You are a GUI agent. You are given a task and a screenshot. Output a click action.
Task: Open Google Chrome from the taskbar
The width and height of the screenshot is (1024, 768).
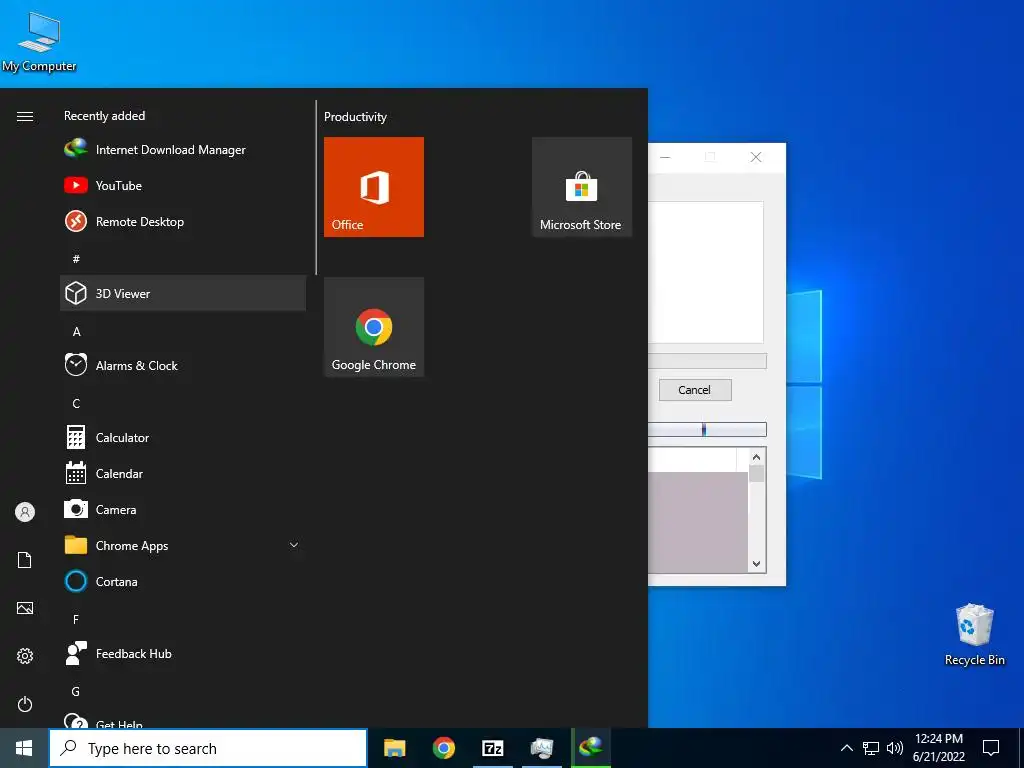pos(443,748)
